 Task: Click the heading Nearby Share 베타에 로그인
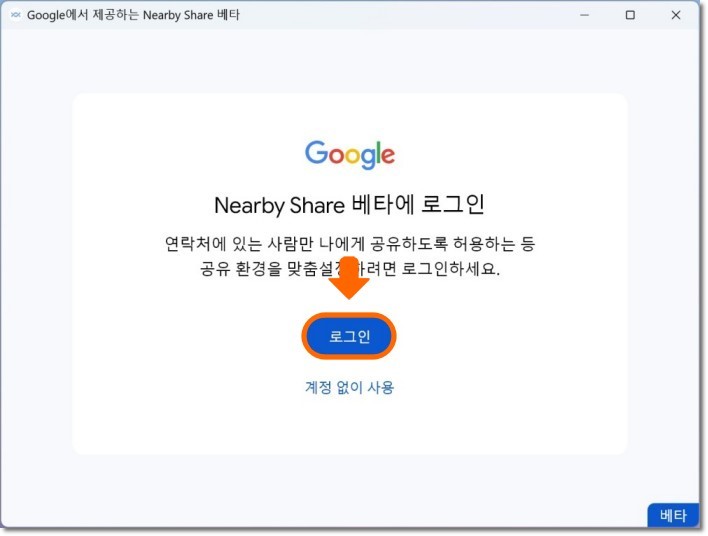349,205
